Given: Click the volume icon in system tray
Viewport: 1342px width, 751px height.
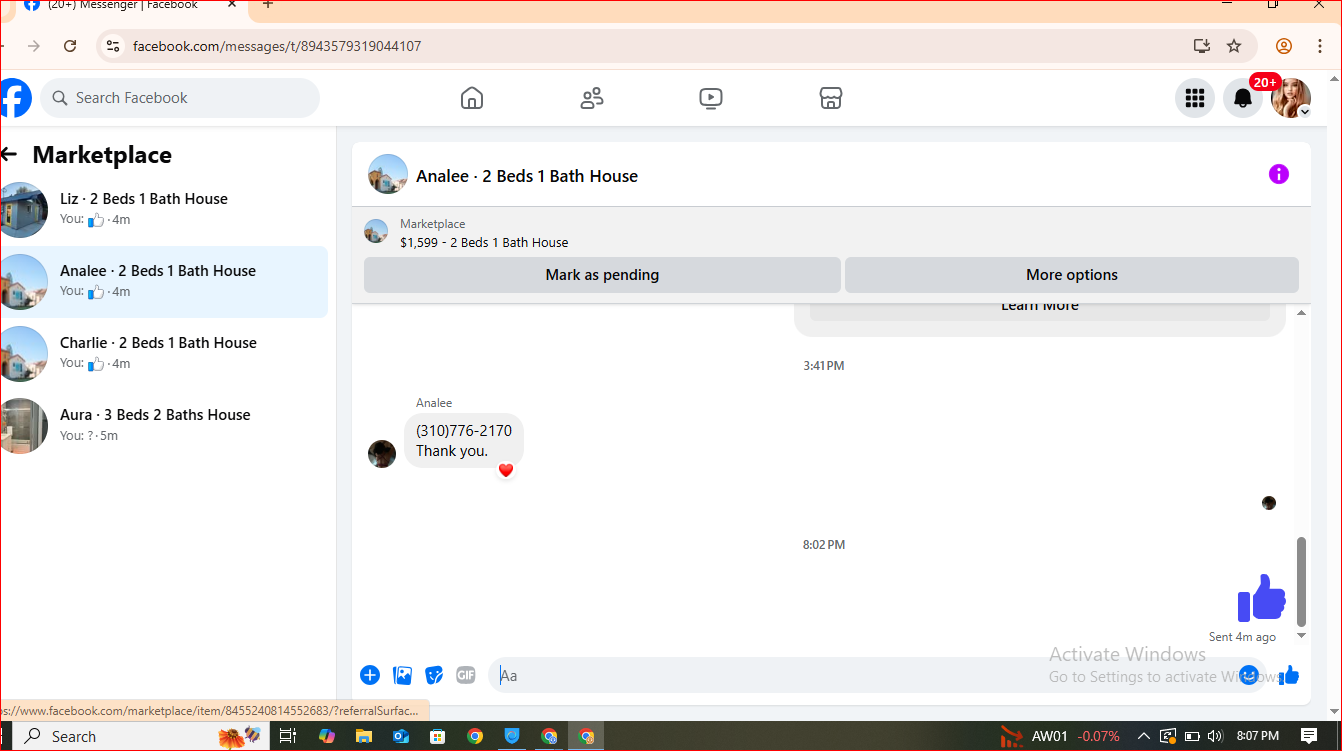Looking at the screenshot, I should 1215,736.
